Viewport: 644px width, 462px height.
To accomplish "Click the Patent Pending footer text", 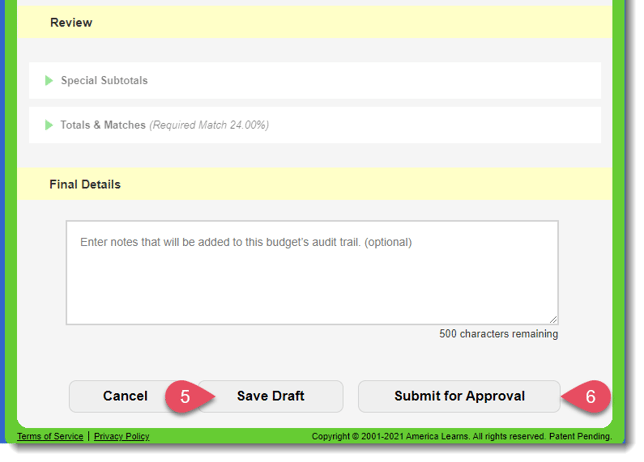I will pos(580,436).
